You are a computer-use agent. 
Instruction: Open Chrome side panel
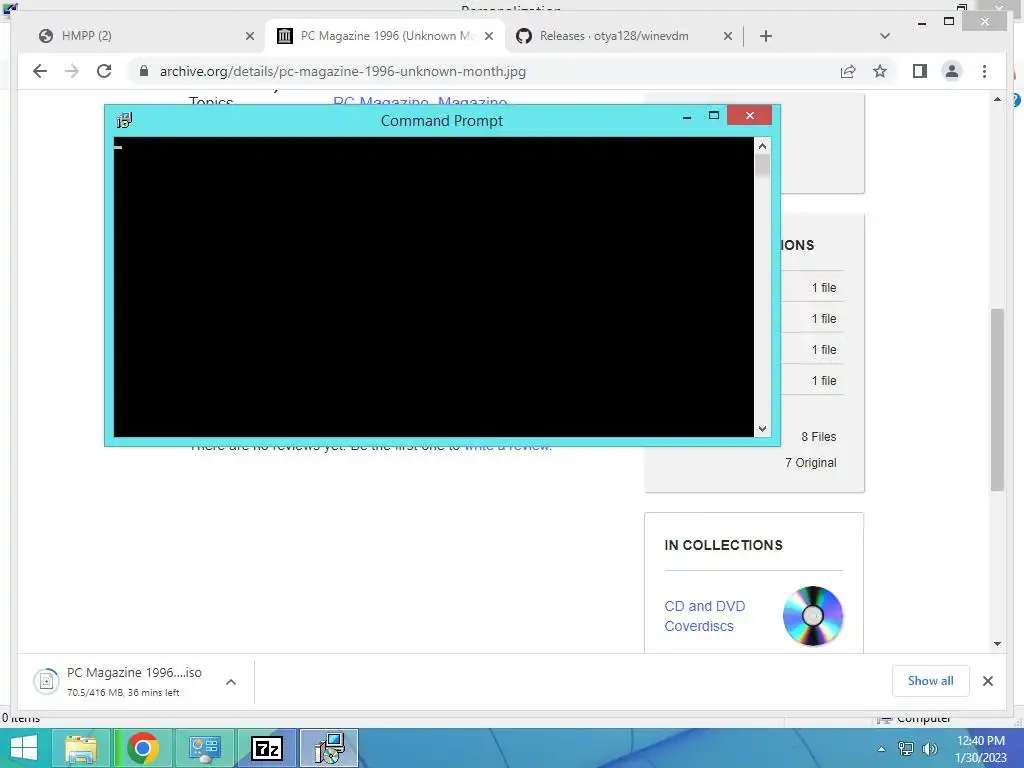pyautogui.click(x=920, y=71)
